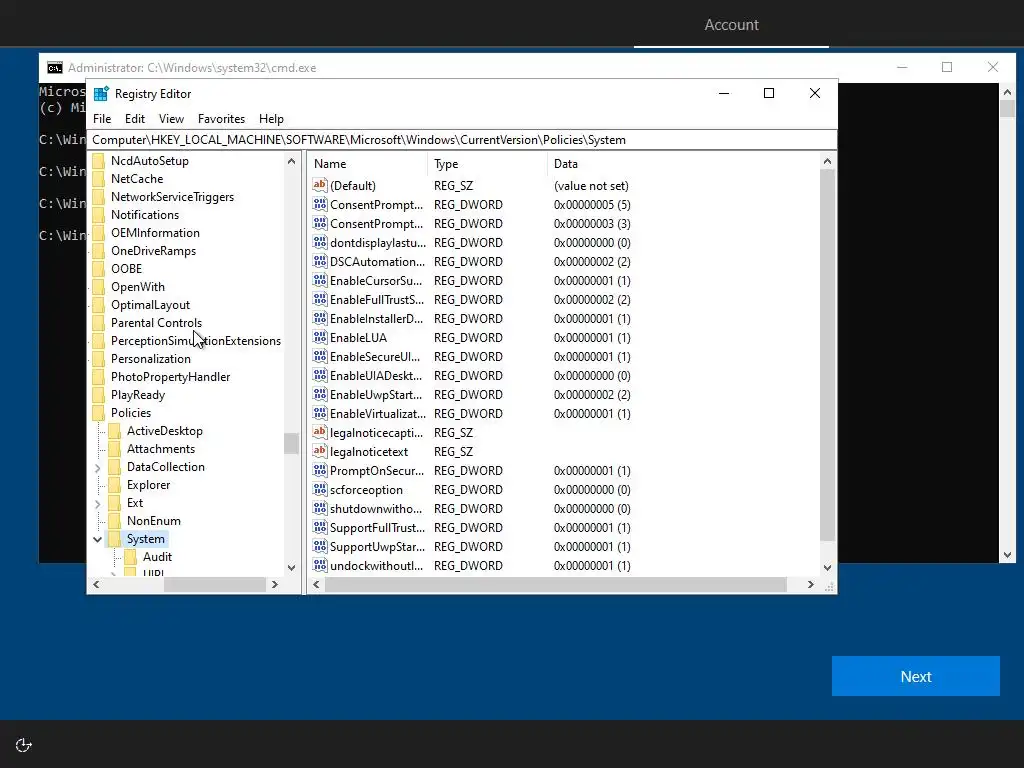This screenshot has width=1024, height=768.
Task: Expand the DataCollection key
Action: click(x=97, y=468)
